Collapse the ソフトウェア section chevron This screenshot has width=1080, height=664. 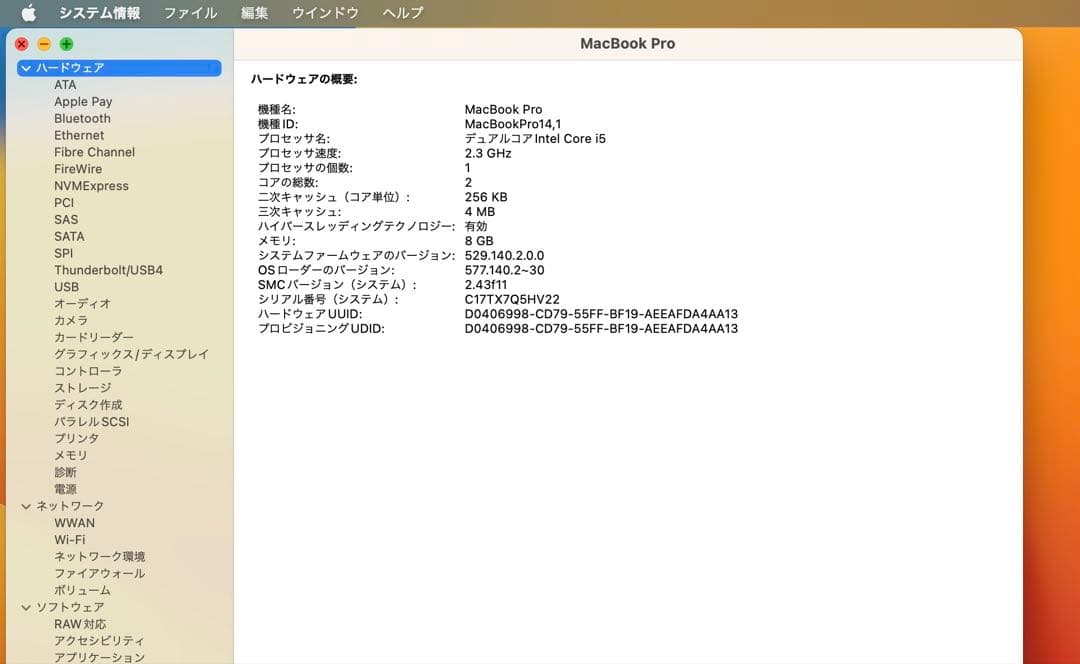tap(26, 608)
